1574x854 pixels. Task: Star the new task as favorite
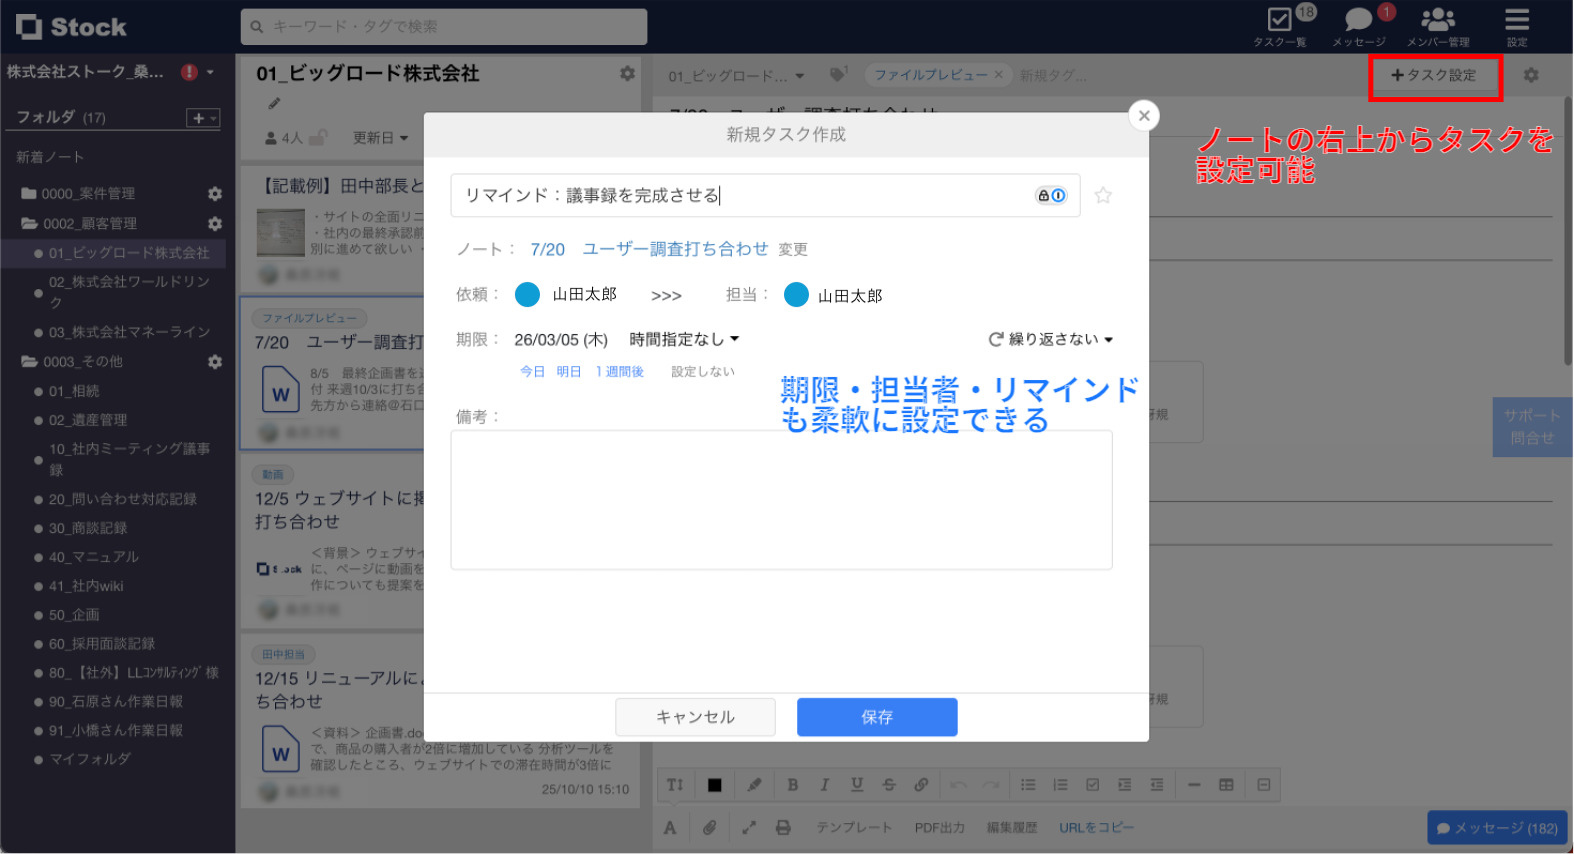pos(1103,195)
